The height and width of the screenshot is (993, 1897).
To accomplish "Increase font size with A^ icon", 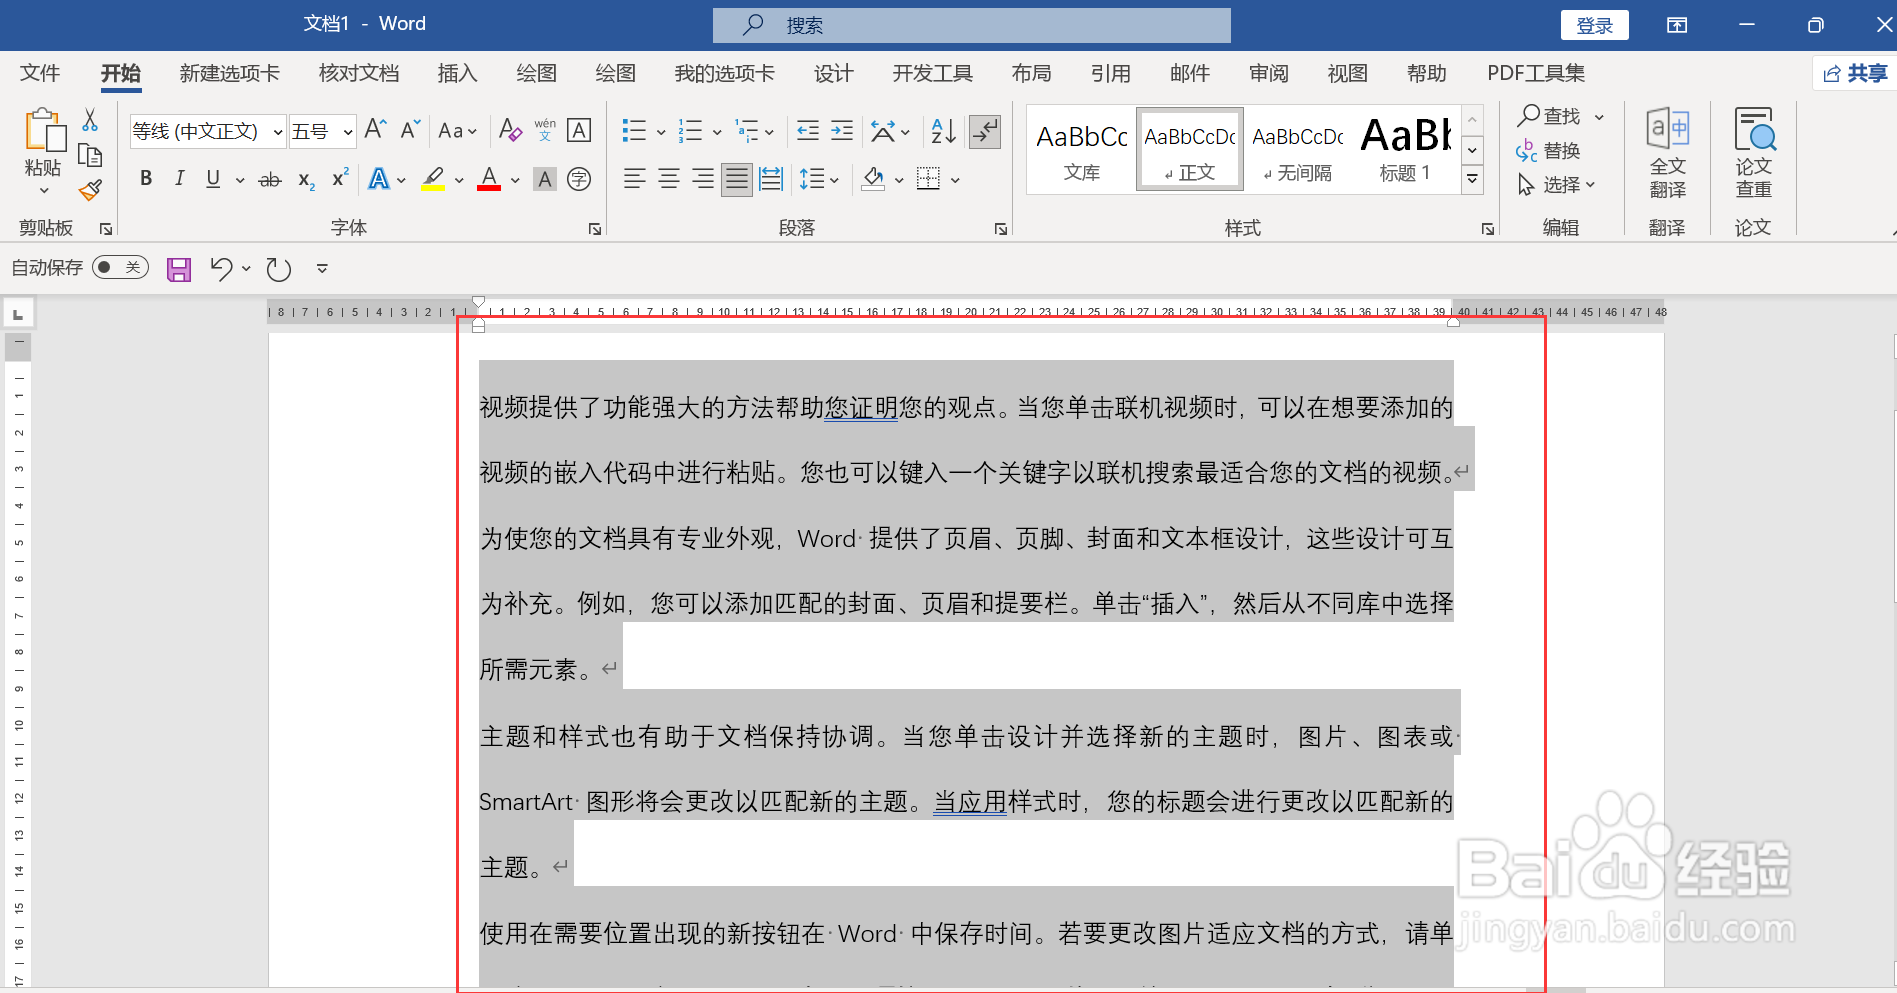I will (376, 130).
